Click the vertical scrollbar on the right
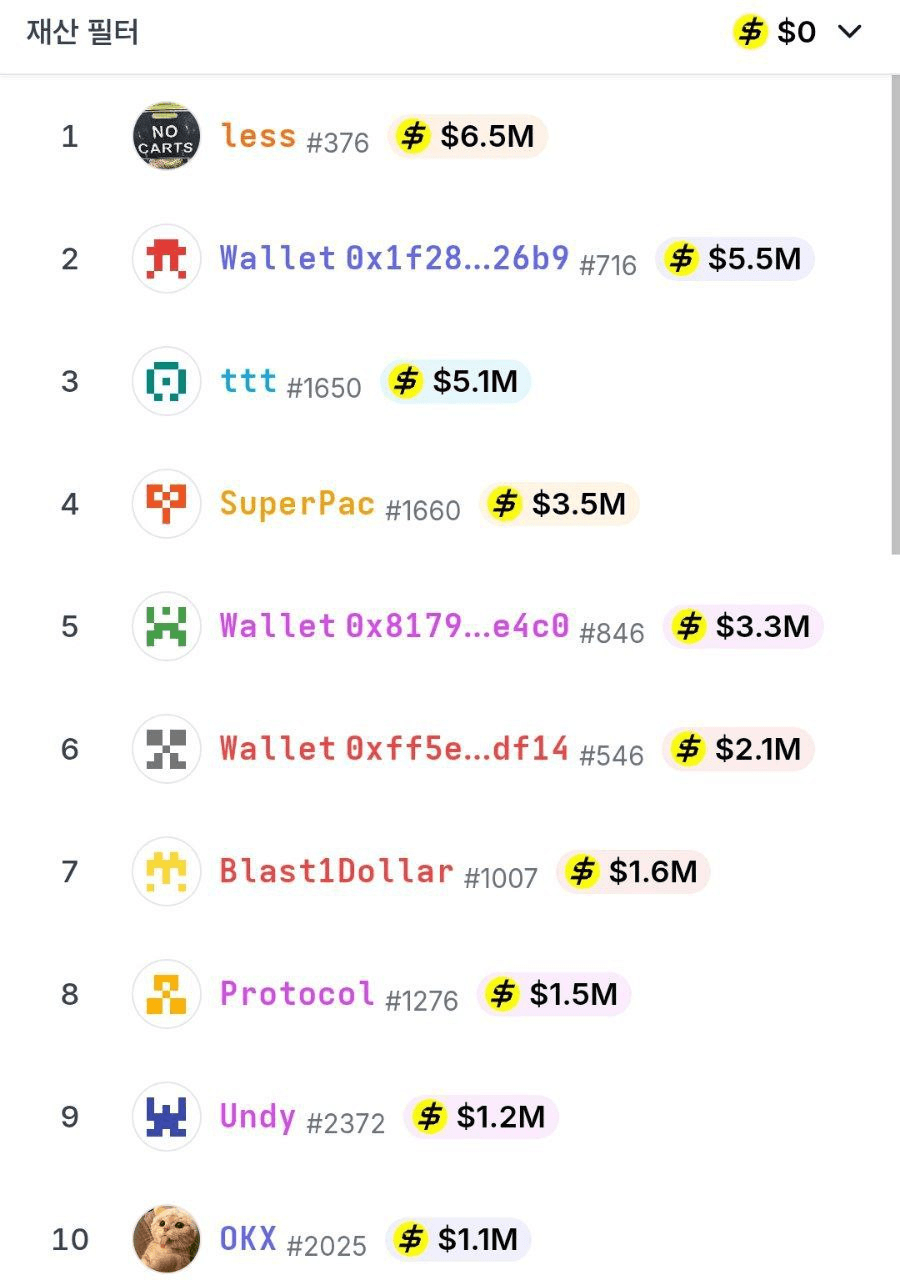900x1280 pixels. pos(895,315)
